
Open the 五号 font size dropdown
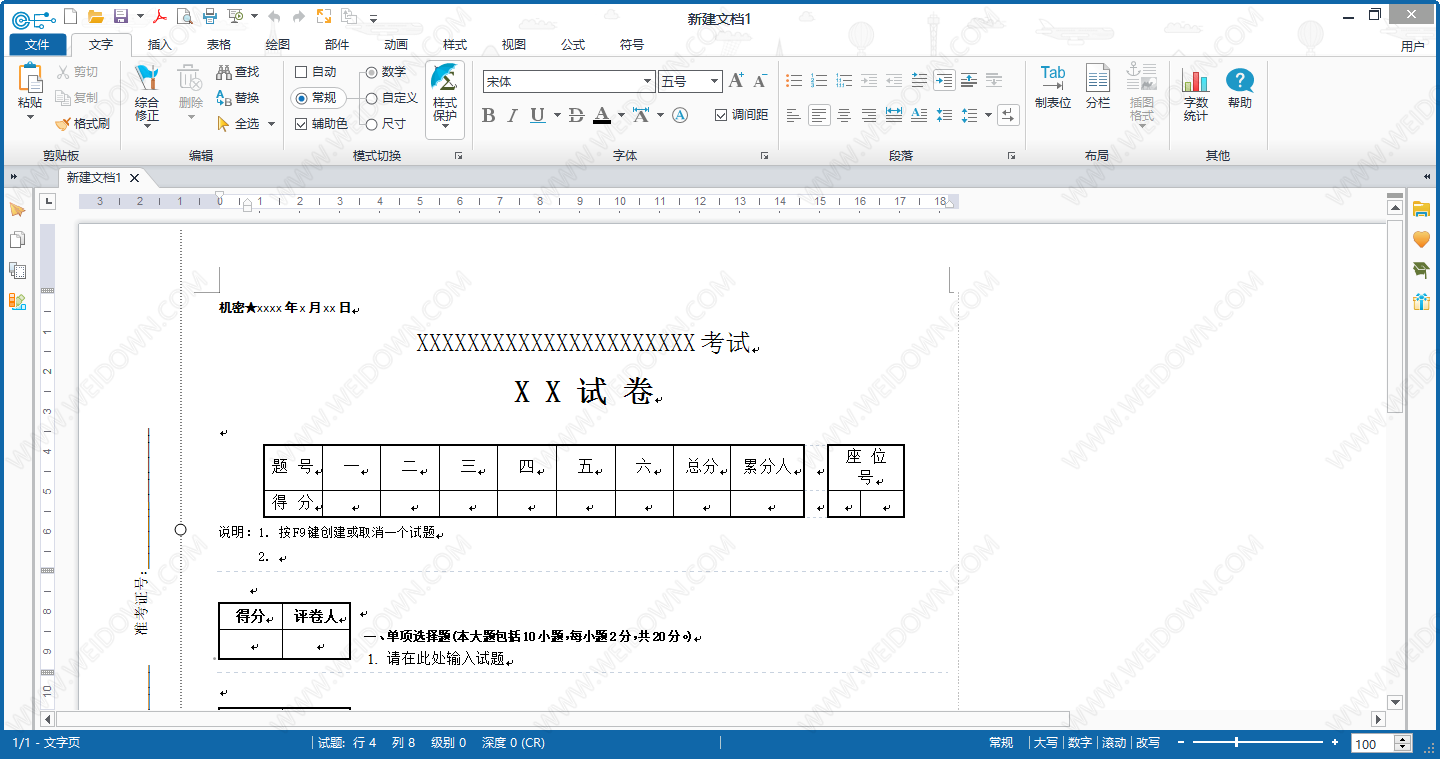click(715, 82)
